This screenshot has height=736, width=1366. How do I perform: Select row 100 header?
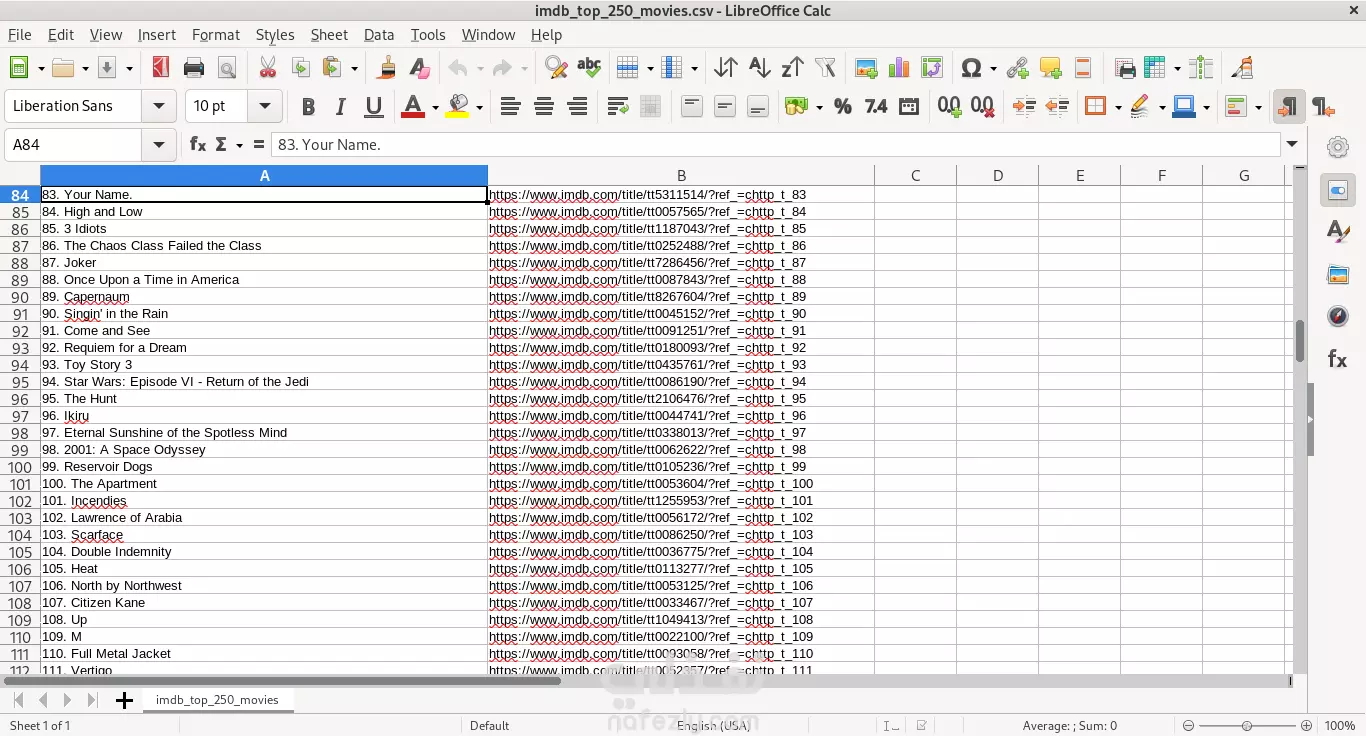click(x=20, y=467)
